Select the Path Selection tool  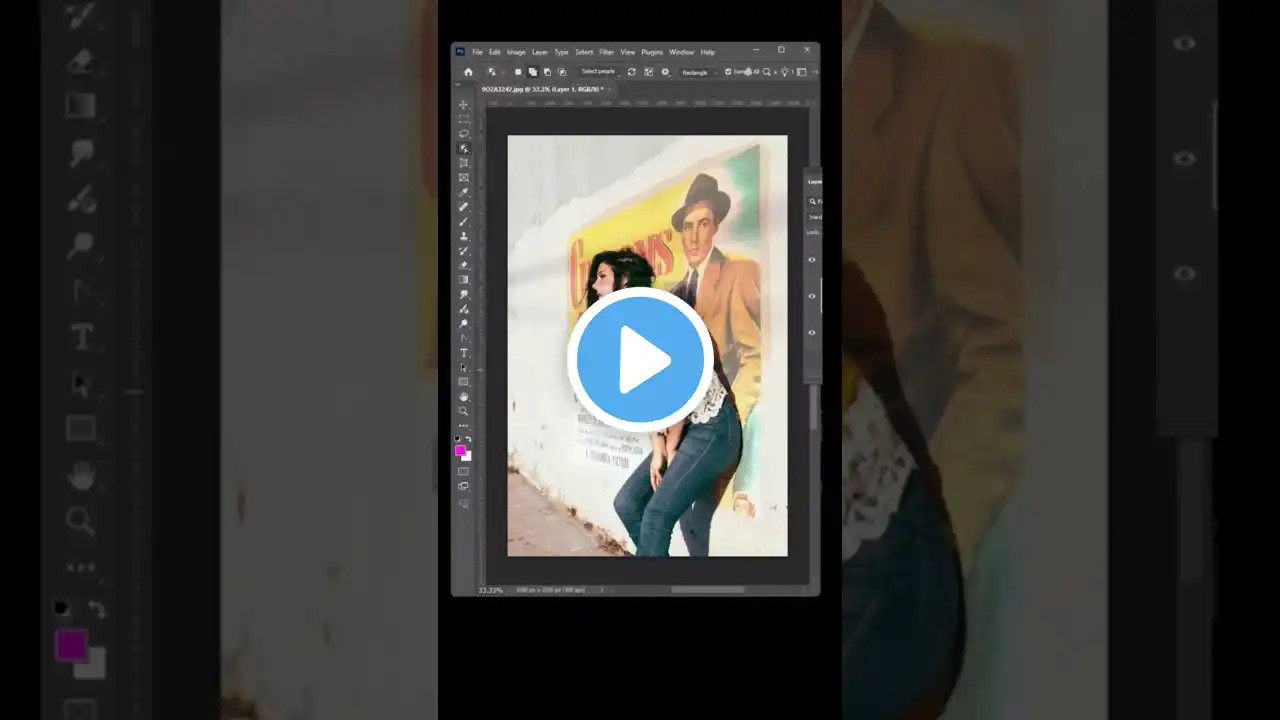pyautogui.click(x=463, y=367)
